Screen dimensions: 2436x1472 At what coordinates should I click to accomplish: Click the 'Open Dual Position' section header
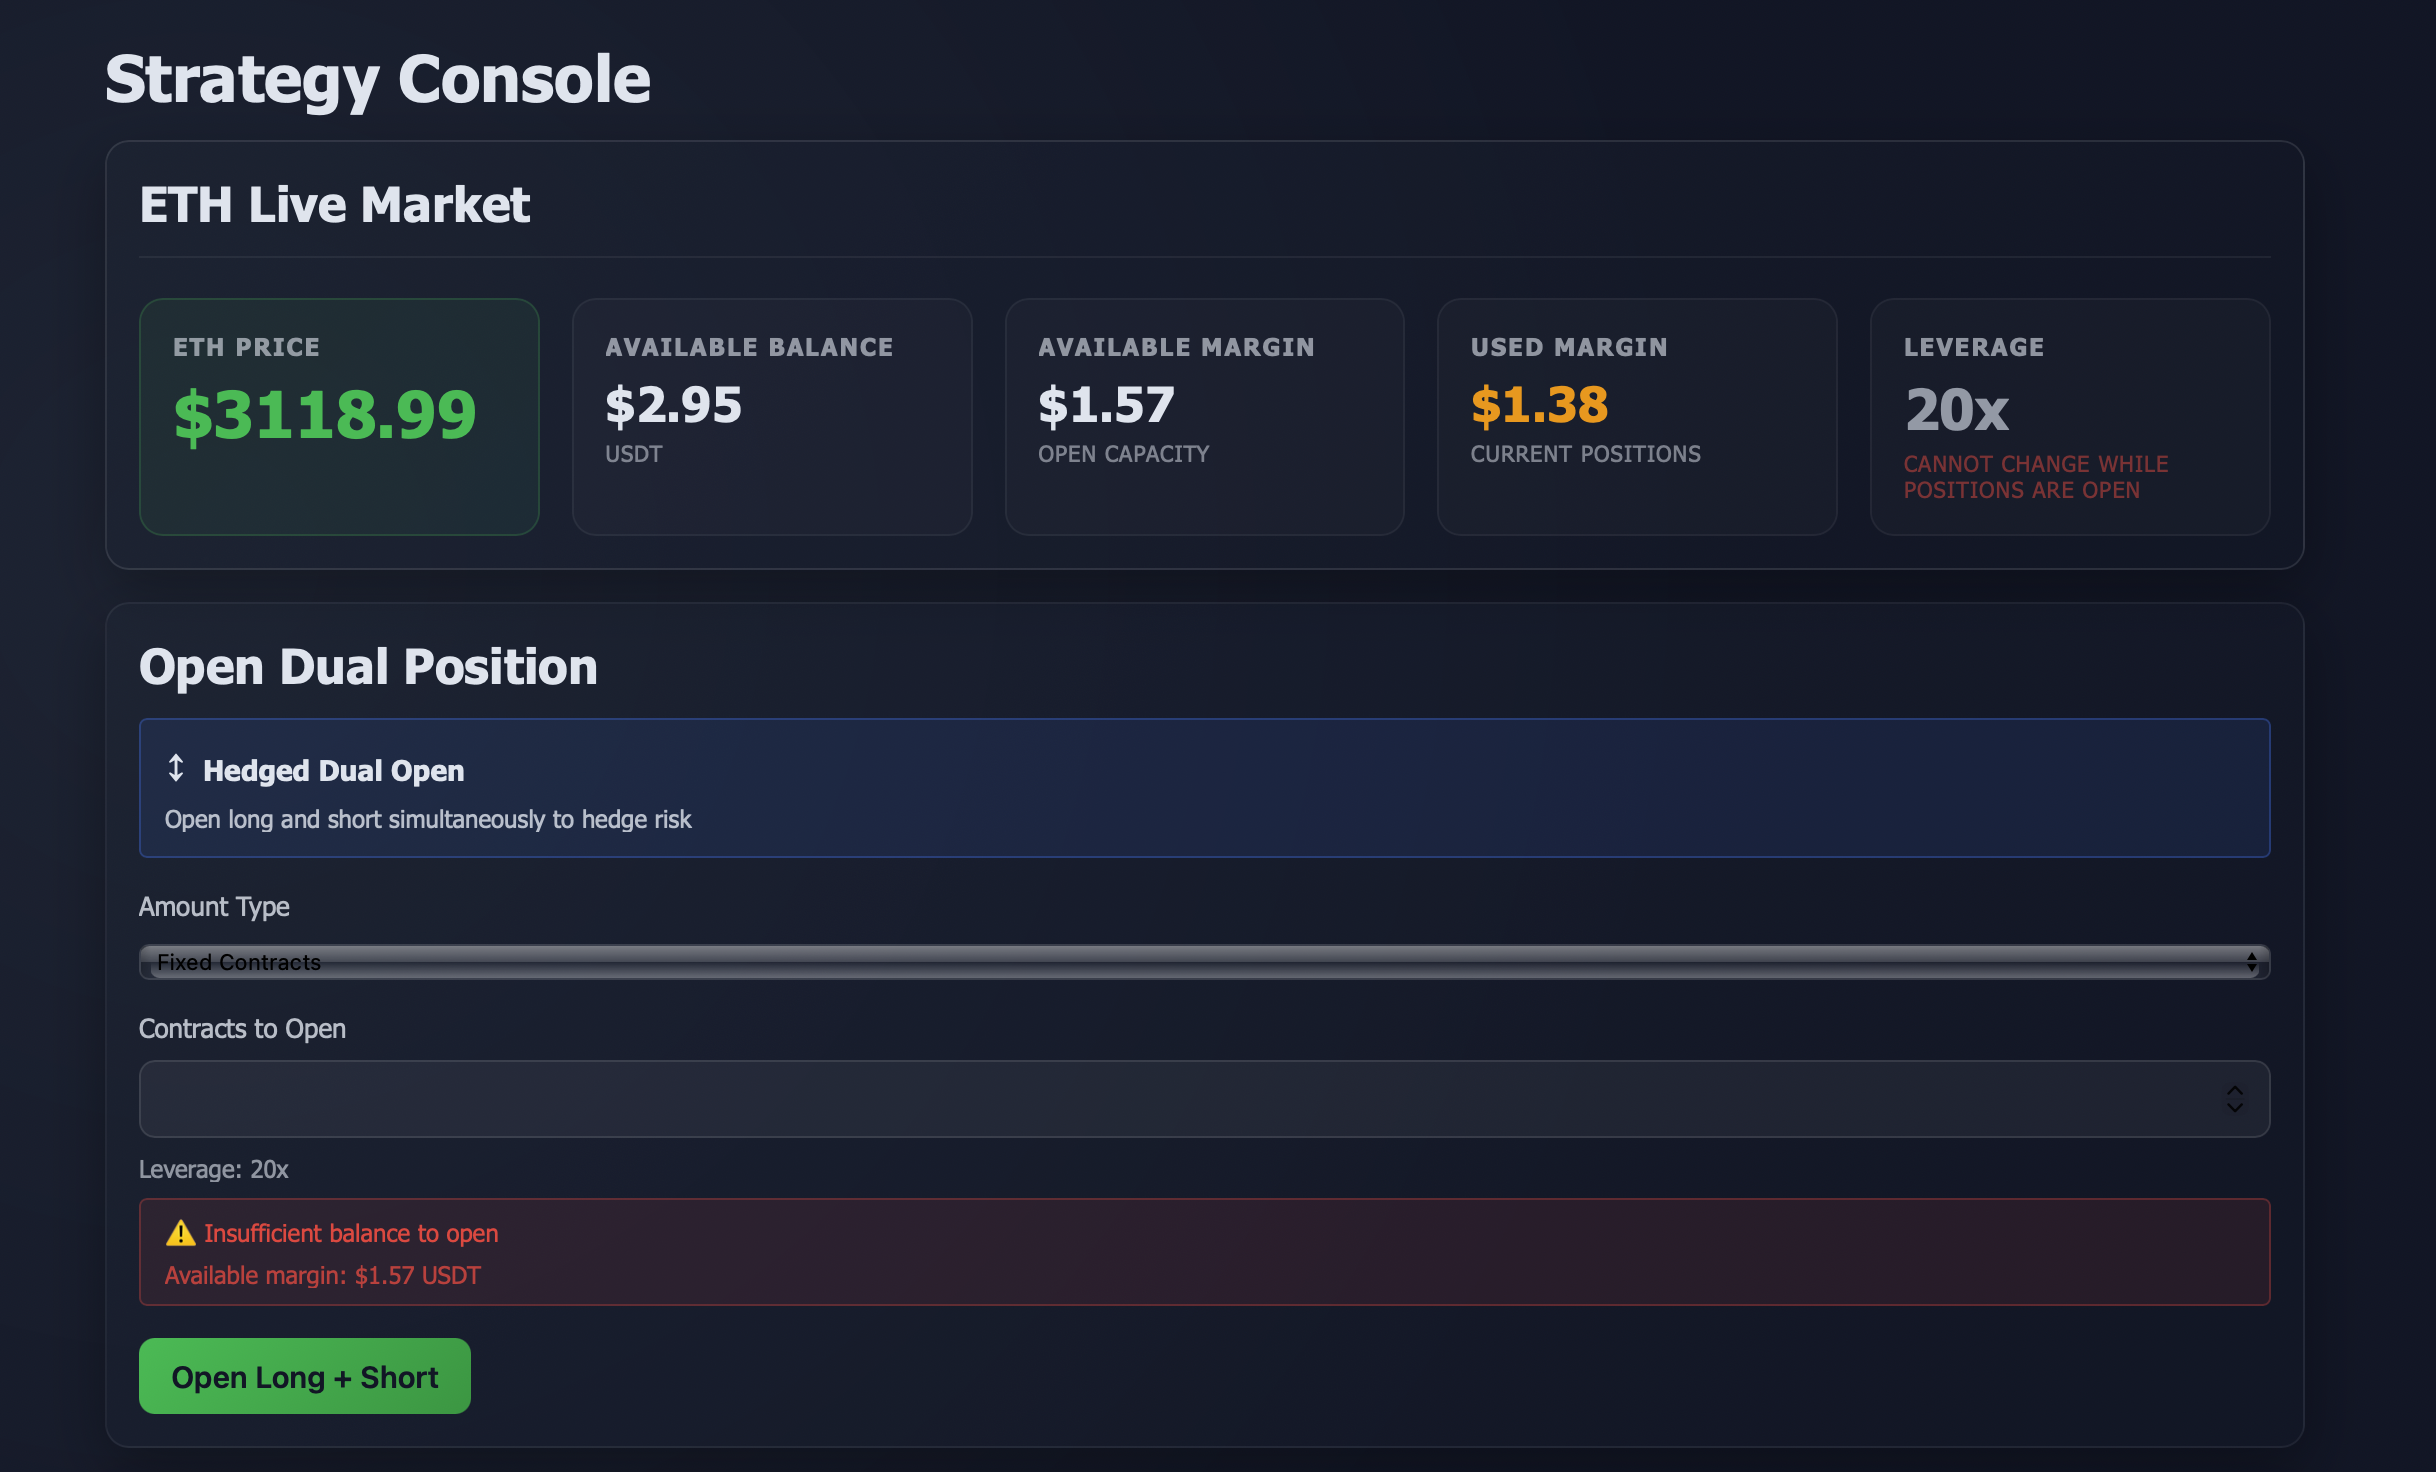coord(368,666)
